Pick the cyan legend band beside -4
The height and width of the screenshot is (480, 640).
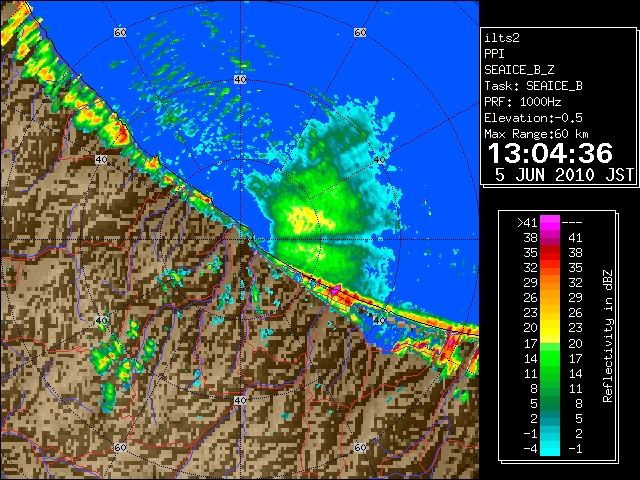[x=550, y=448]
